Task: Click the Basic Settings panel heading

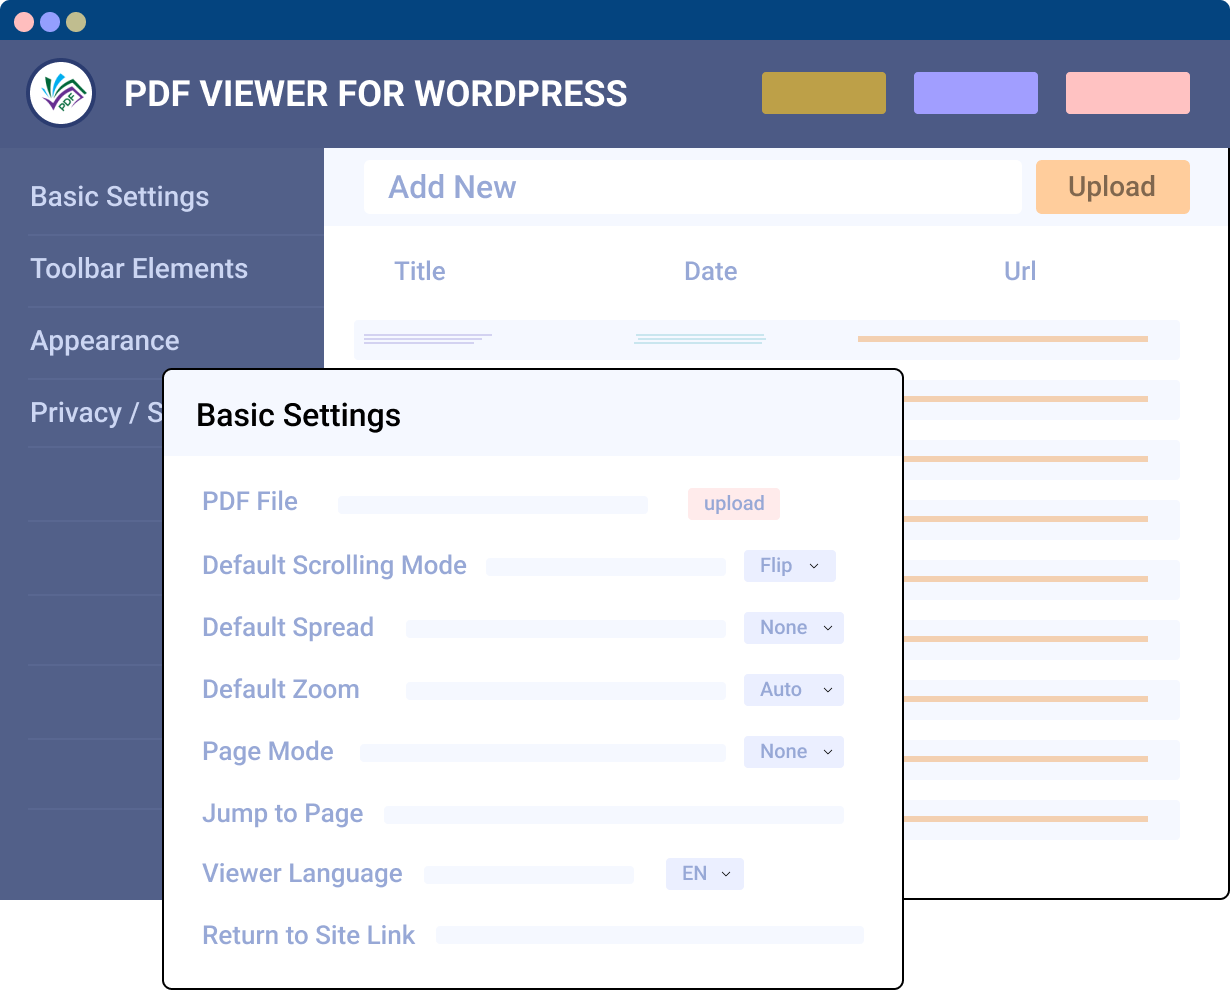Action: click(x=299, y=415)
